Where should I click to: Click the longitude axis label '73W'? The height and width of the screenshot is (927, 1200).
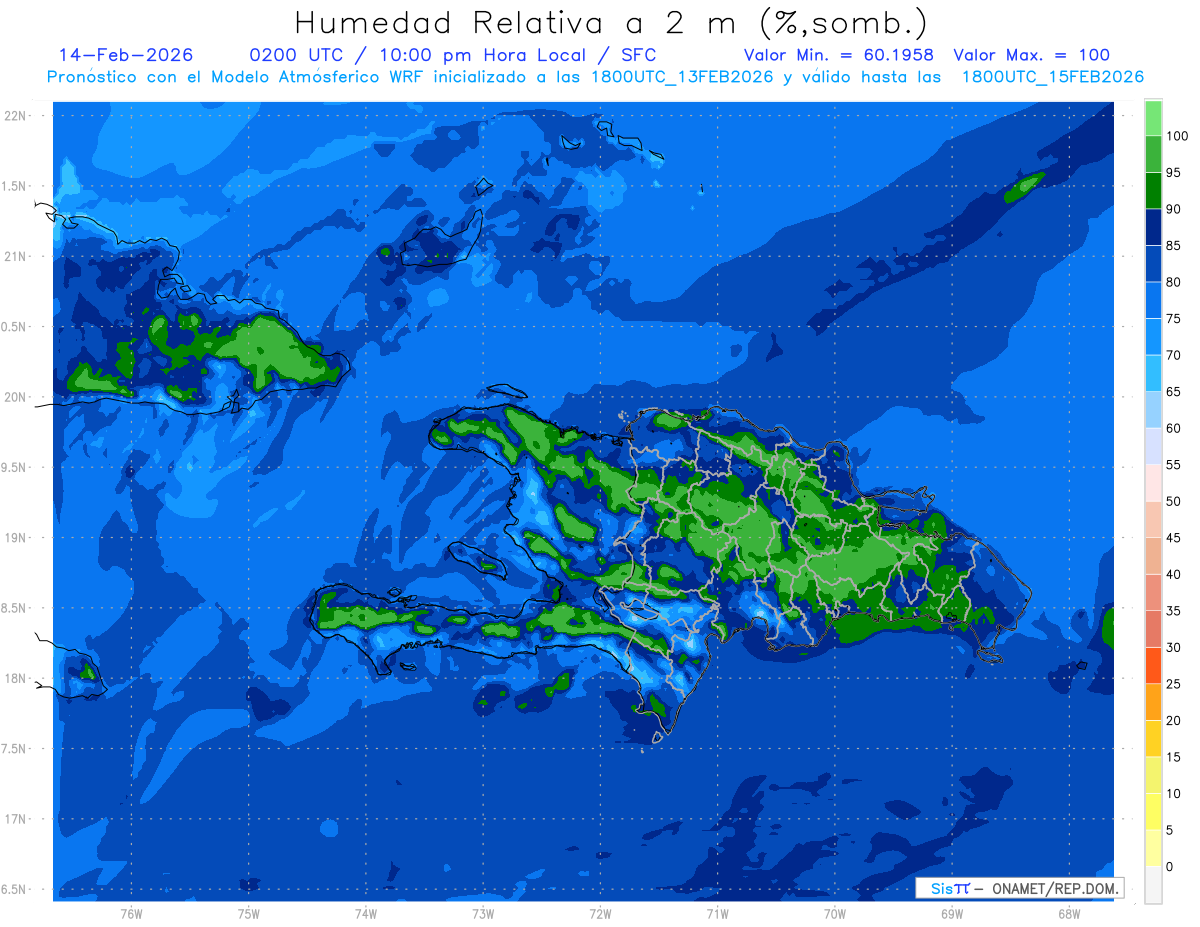coord(483,914)
